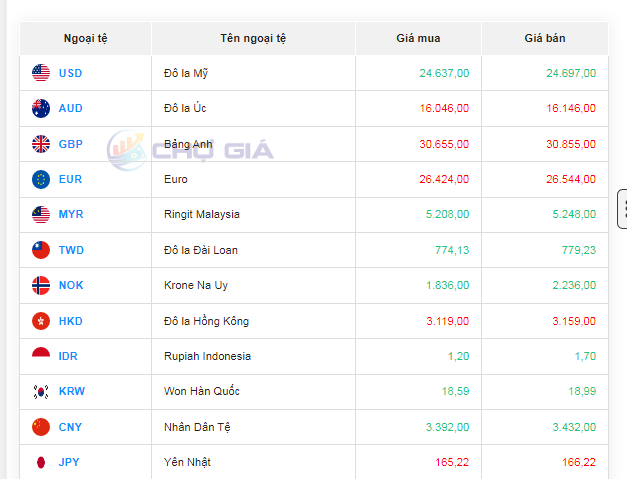627x479 pixels.
Task: Click the Norwegian flag icon
Action: point(41,285)
